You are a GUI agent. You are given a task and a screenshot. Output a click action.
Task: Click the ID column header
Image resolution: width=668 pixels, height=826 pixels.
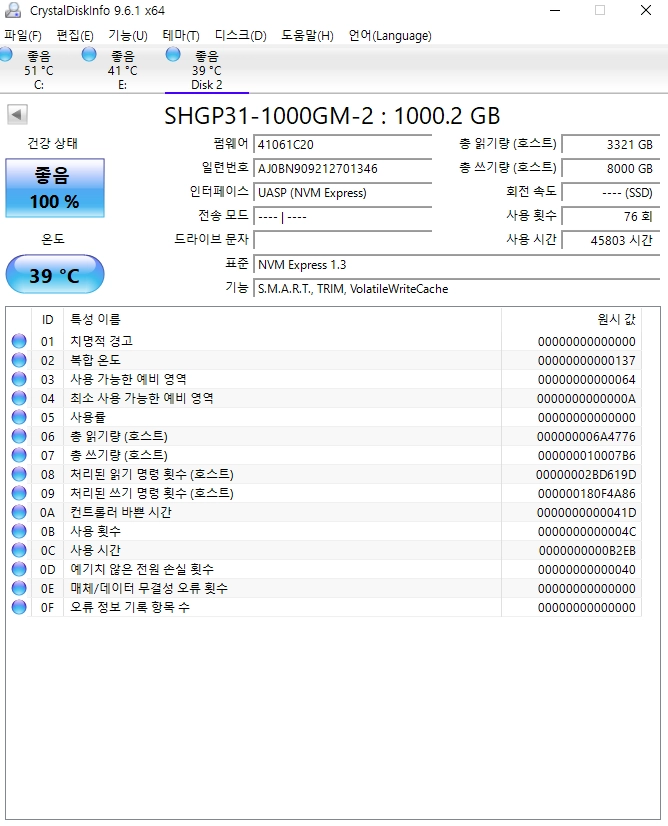point(47,320)
